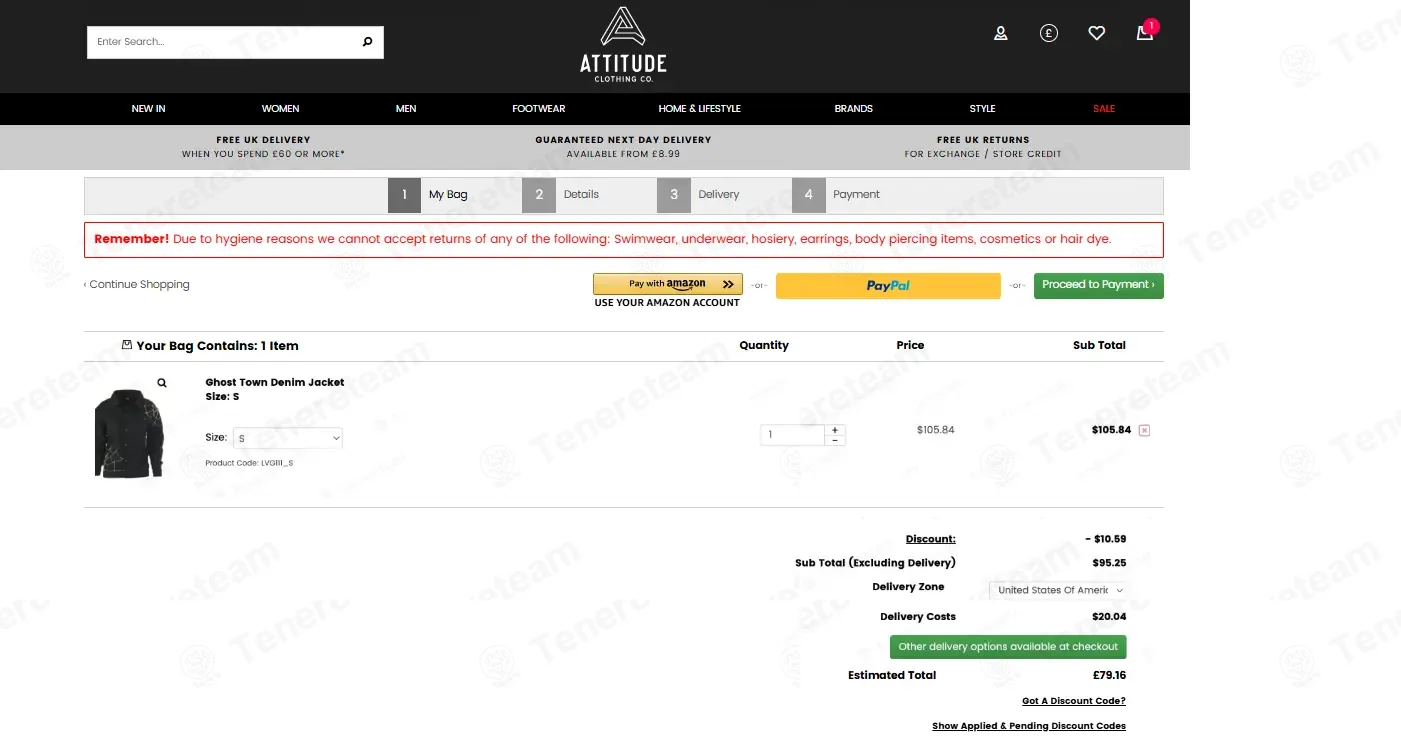Open the Ghost Town Denim Jacket title
Viewport: 1401px width, 742px height.
click(275, 382)
